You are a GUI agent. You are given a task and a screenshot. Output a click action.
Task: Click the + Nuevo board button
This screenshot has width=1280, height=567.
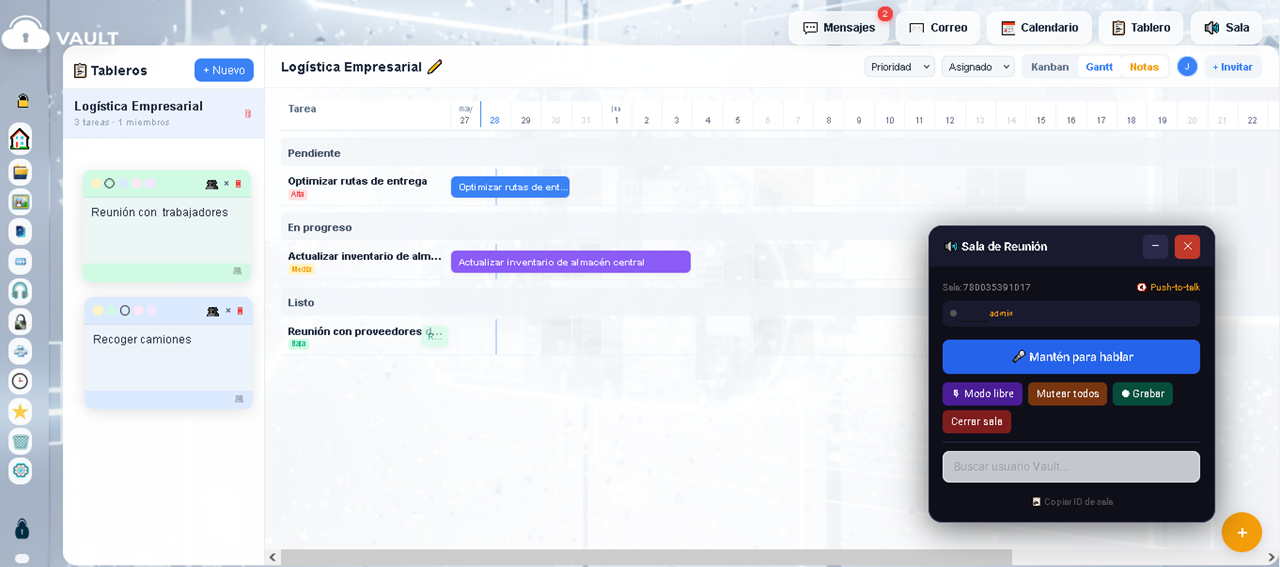tap(224, 70)
